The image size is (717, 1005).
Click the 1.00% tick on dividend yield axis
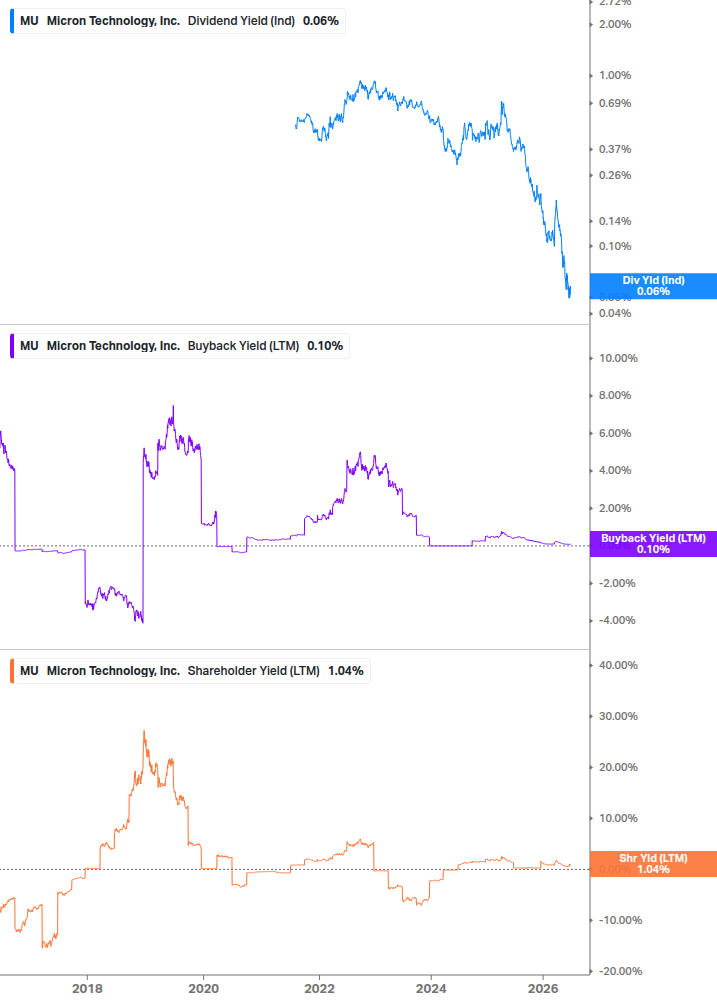coord(615,75)
